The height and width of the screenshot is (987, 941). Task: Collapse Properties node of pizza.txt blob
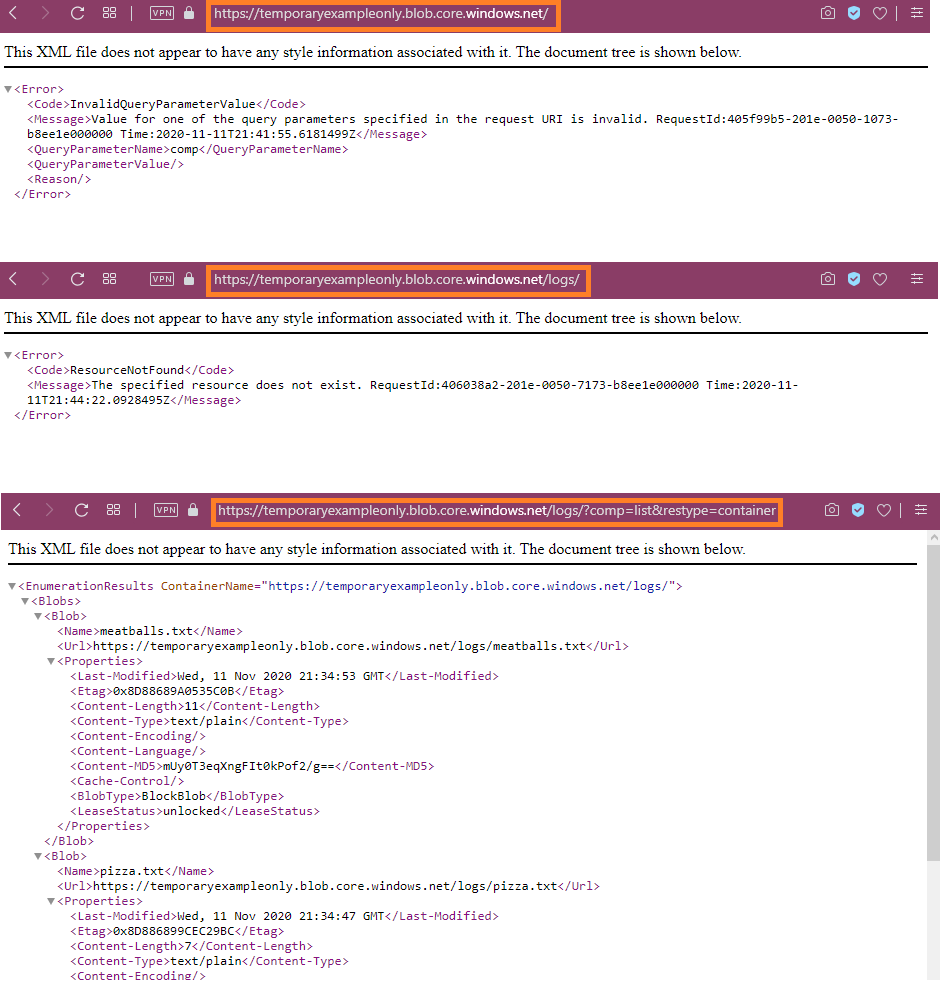click(51, 901)
